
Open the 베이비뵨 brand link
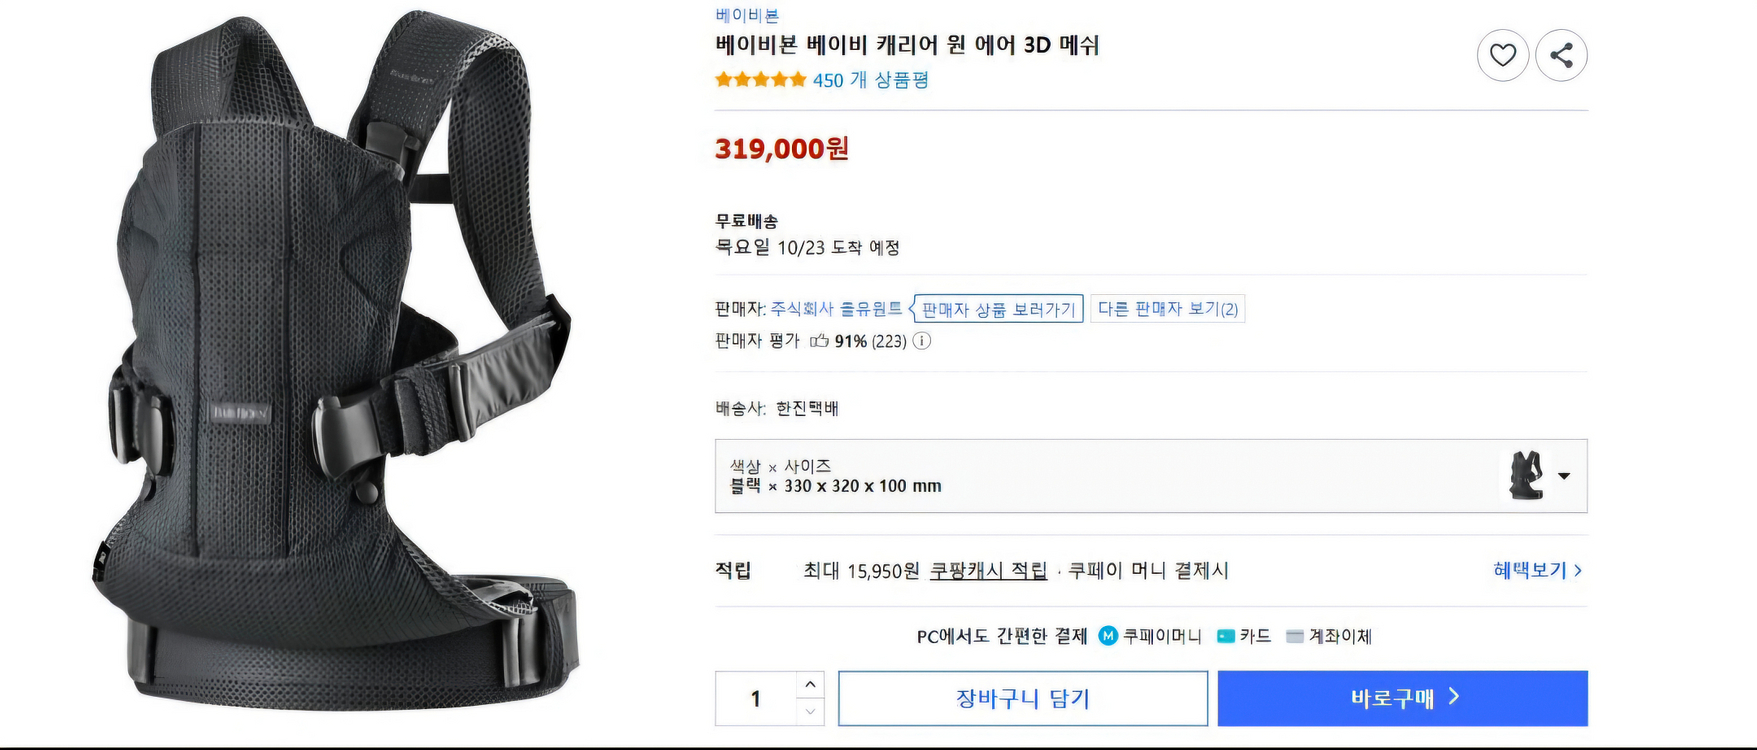pos(747,15)
